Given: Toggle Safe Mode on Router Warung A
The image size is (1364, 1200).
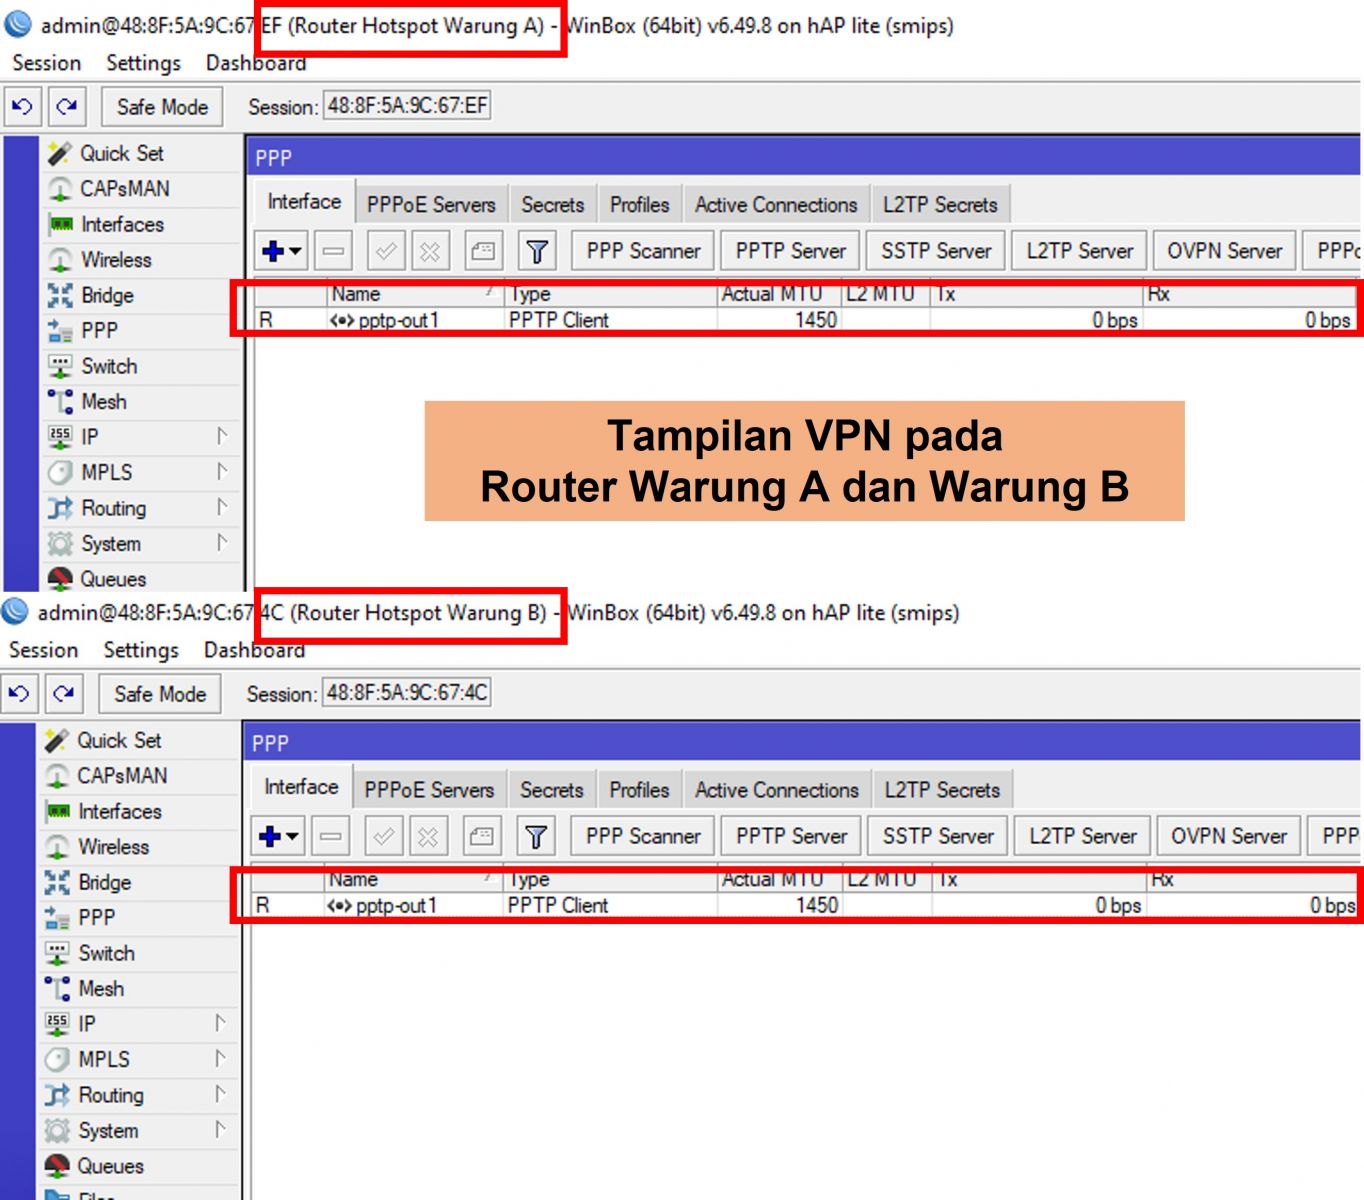Looking at the screenshot, I should pos(162,106).
